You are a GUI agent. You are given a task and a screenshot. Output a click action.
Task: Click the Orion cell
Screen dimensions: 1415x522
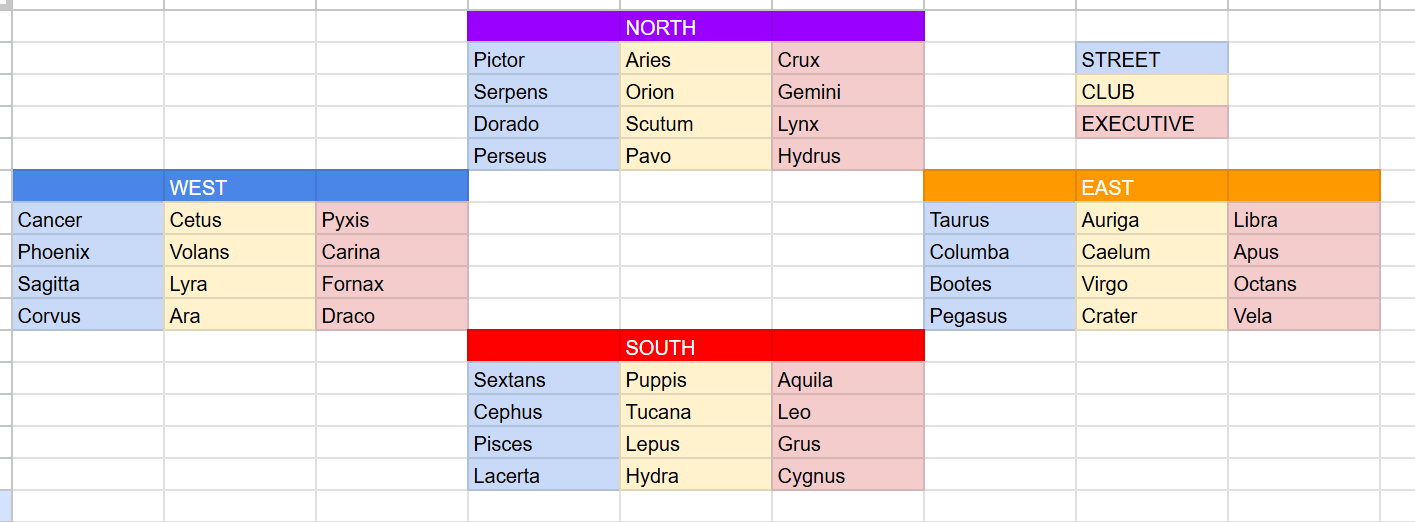pos(696,91)
